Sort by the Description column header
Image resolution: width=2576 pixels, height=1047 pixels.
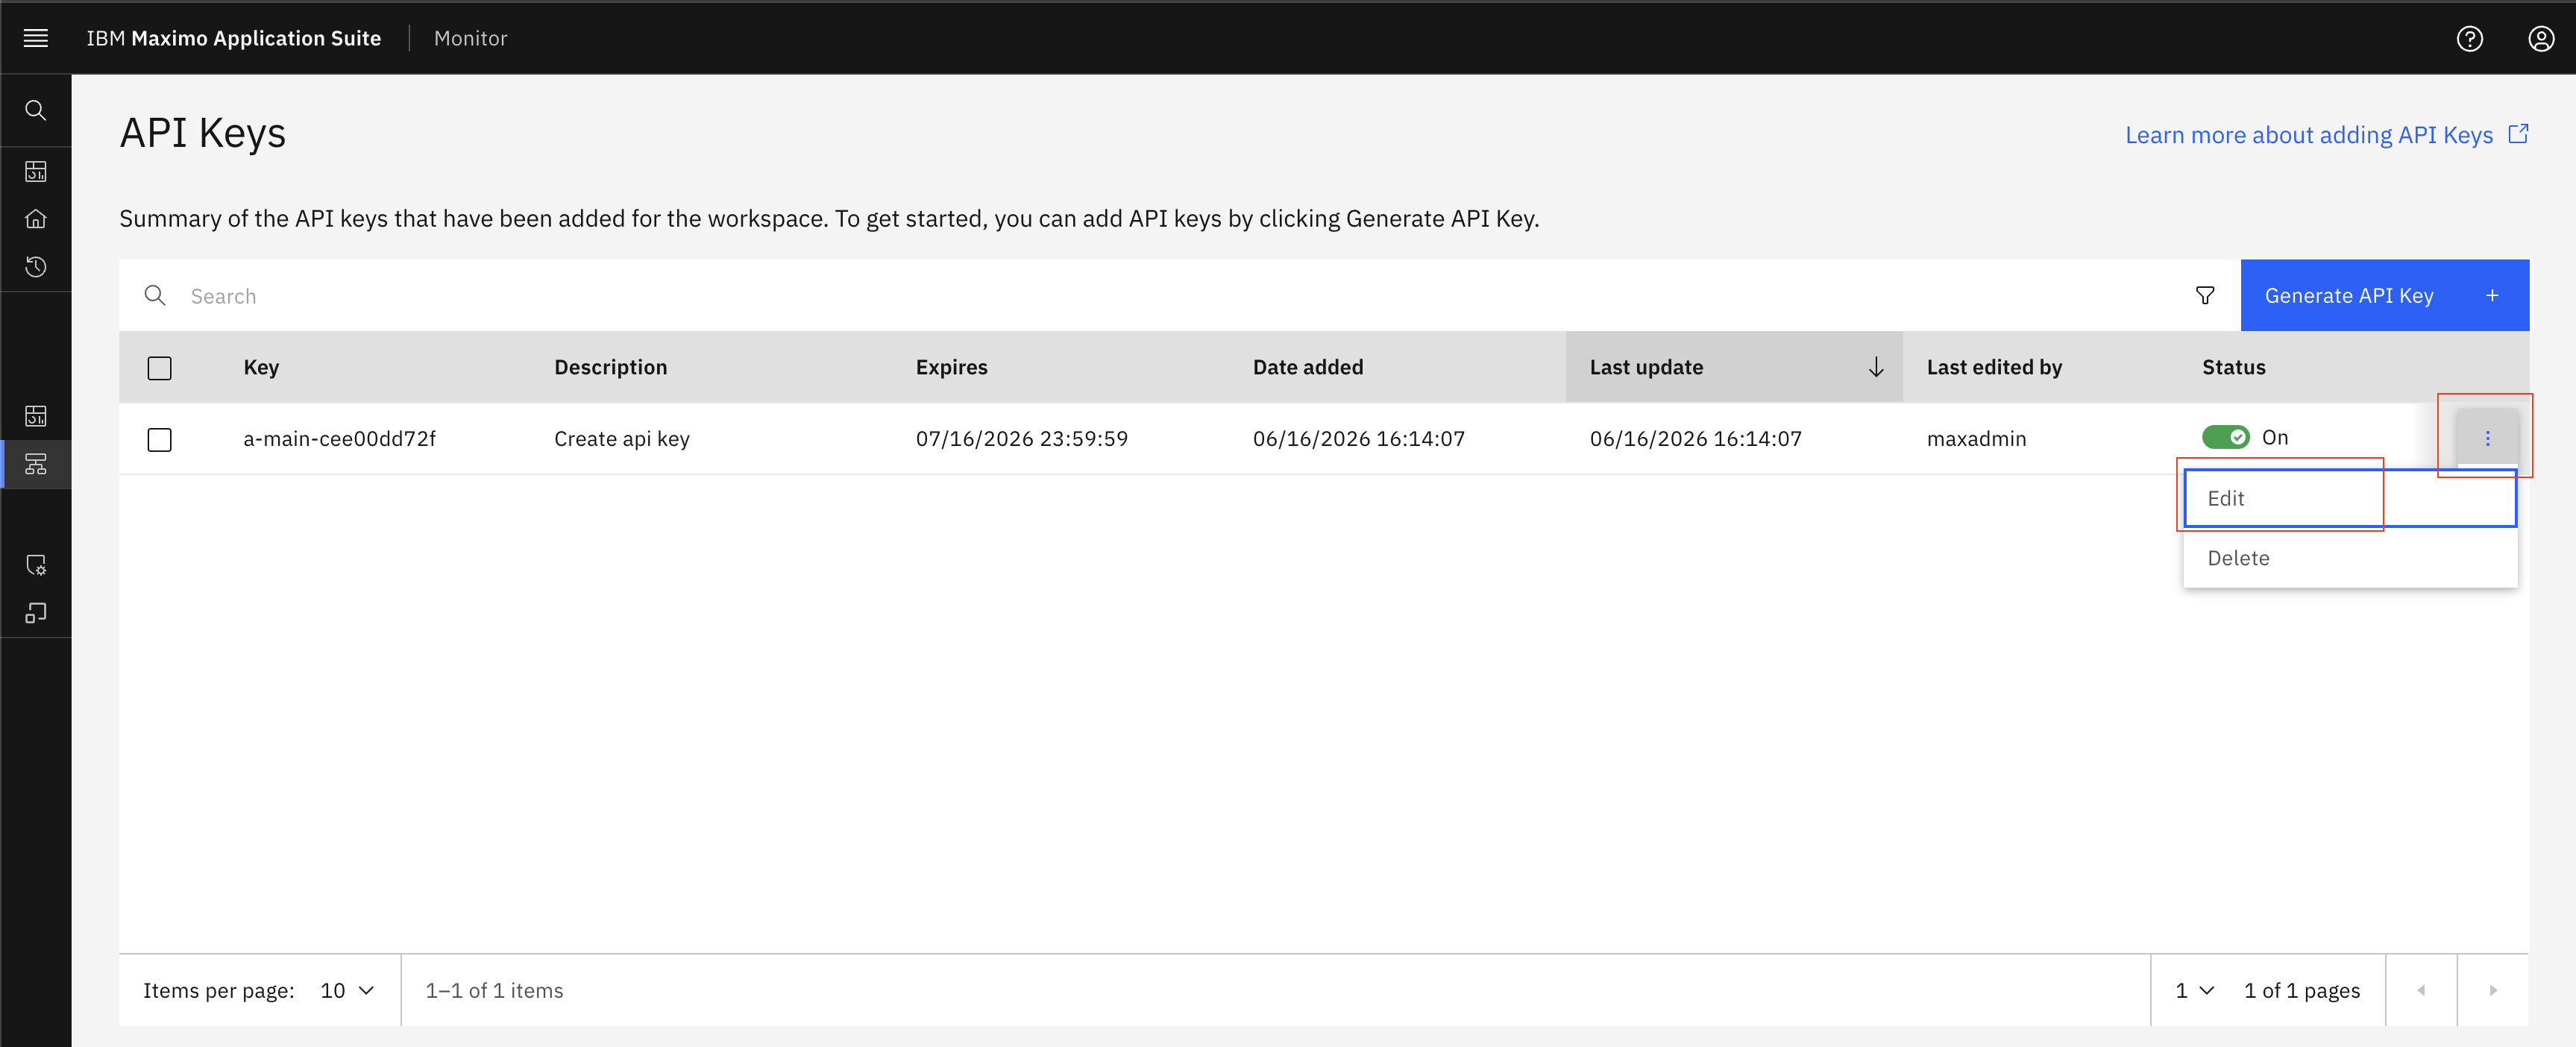point(610,367)
